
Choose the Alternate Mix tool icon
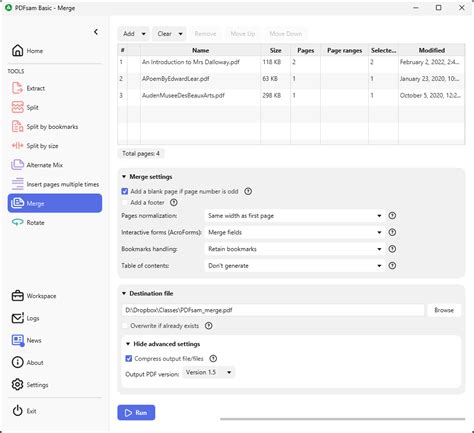pos(17,165)
